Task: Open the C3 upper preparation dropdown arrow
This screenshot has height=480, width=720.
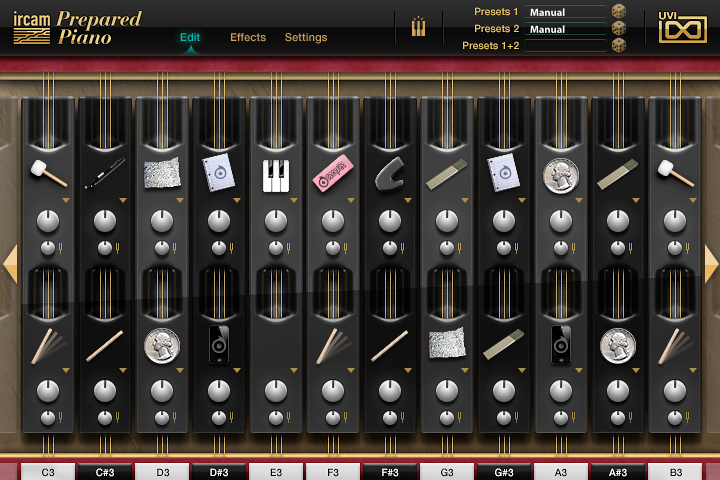Action: 66,200
